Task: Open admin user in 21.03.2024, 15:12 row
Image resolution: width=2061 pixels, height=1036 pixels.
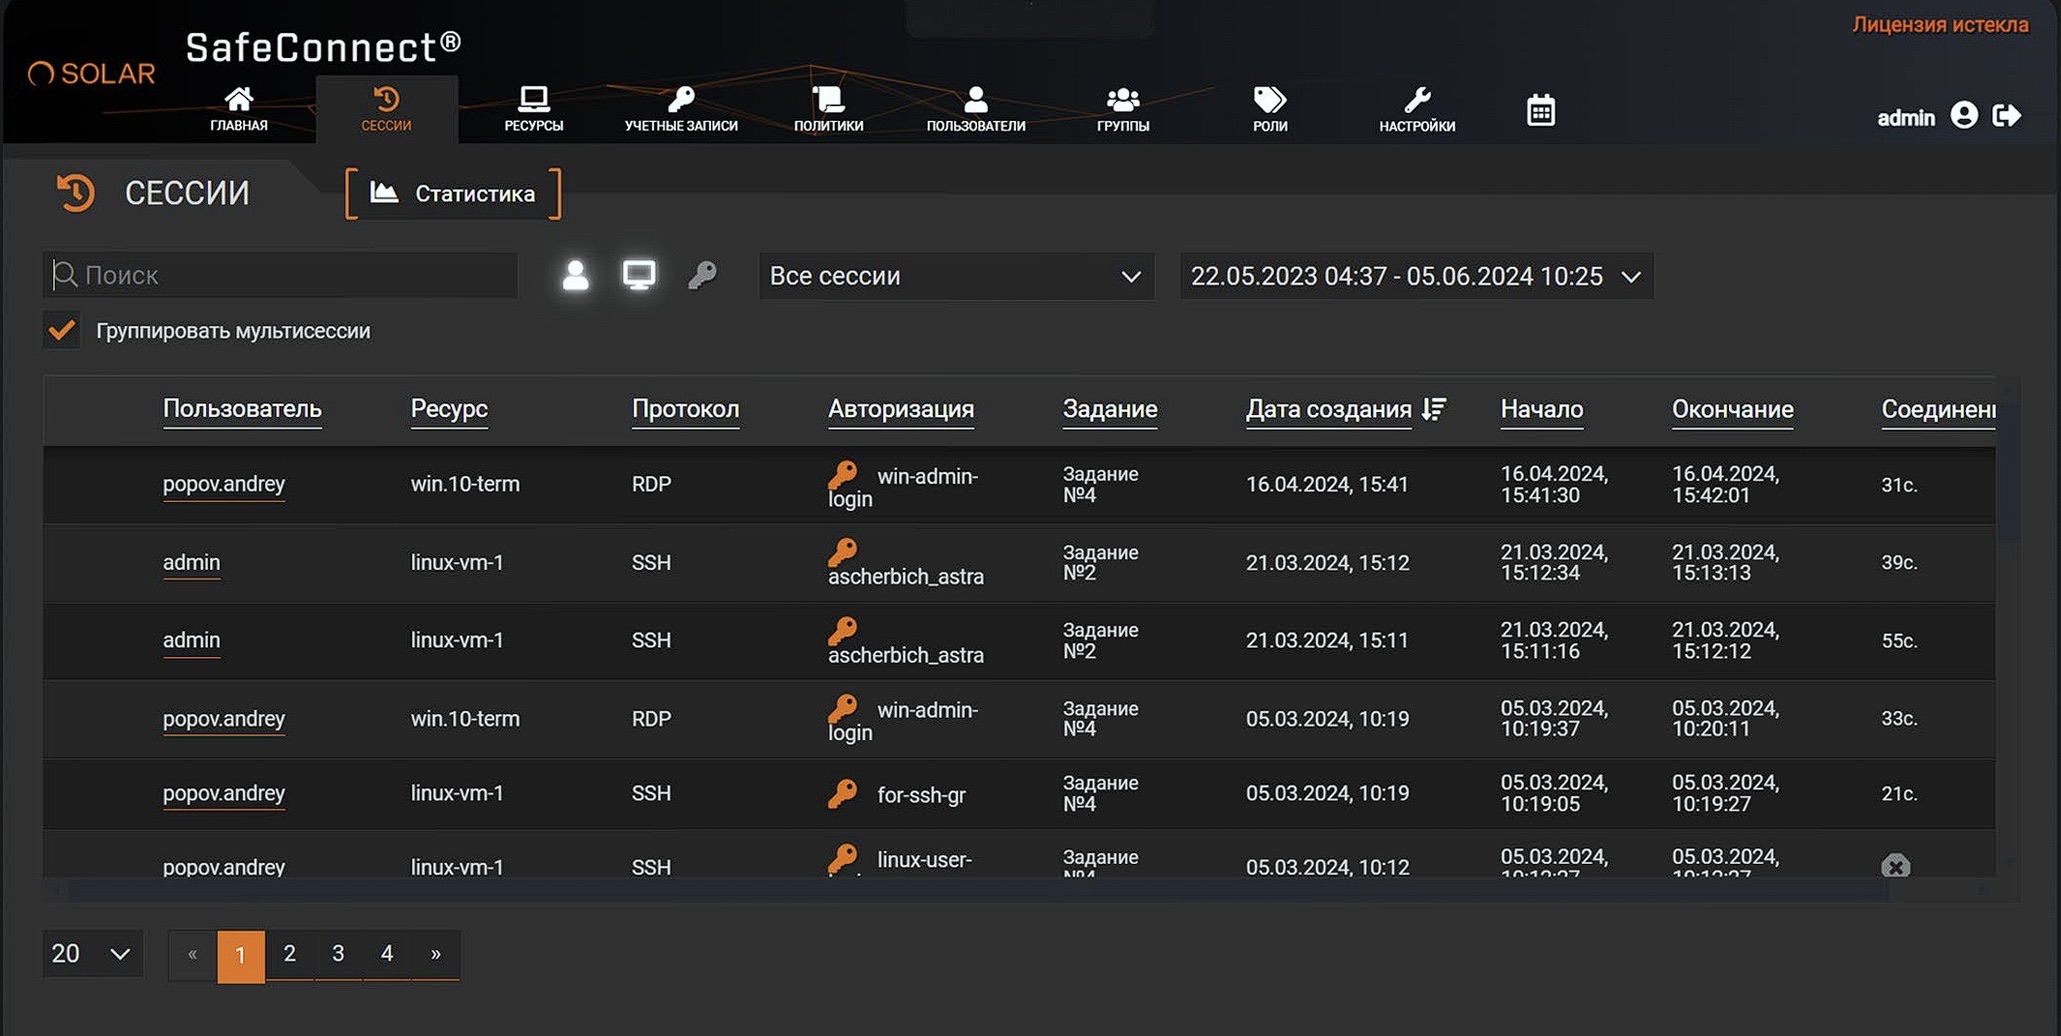Action: point(191,562)
